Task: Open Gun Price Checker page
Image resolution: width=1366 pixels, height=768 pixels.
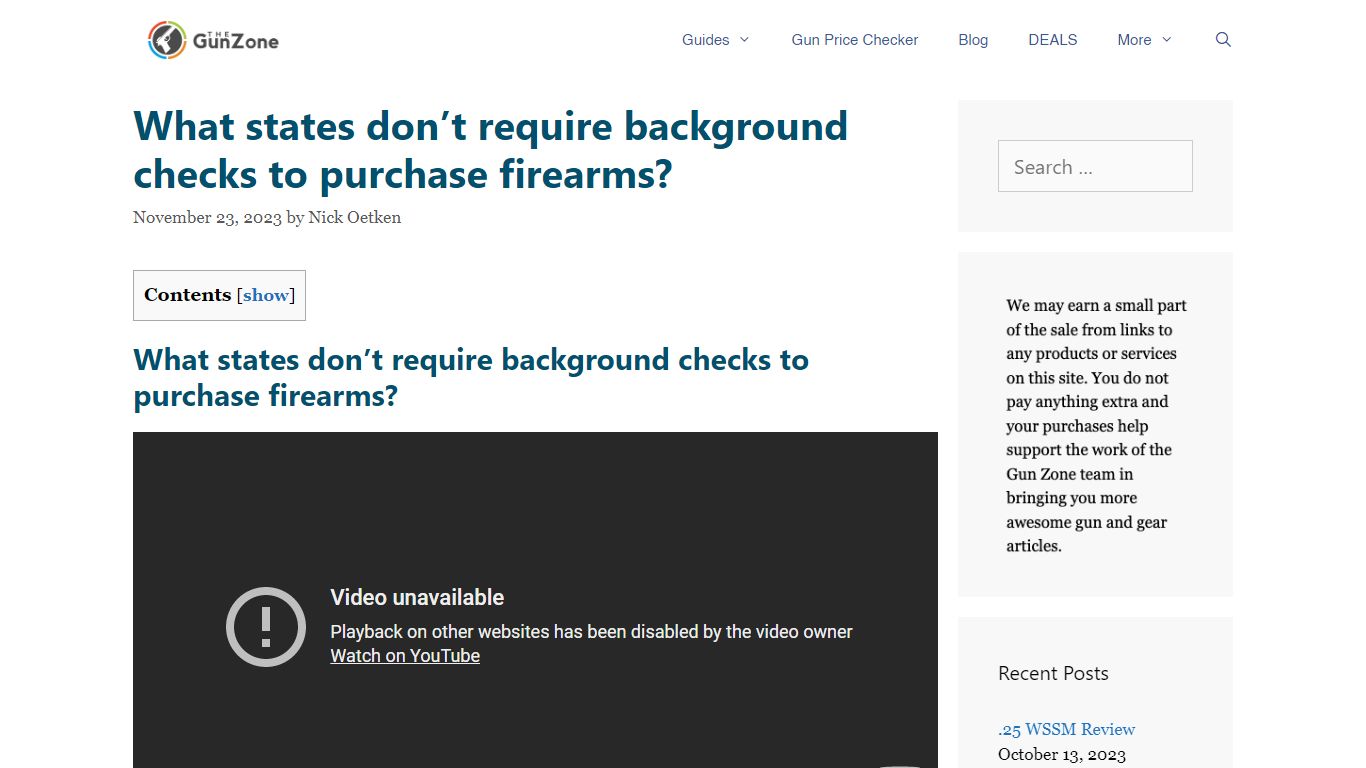Action: pyautogui.click(x=855, y=40)
